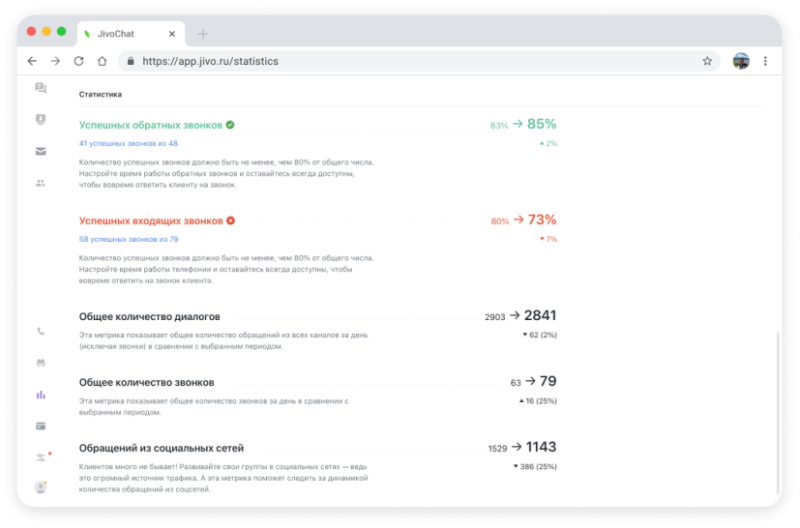Click the 85% callback success value

[x=542, y=124]
